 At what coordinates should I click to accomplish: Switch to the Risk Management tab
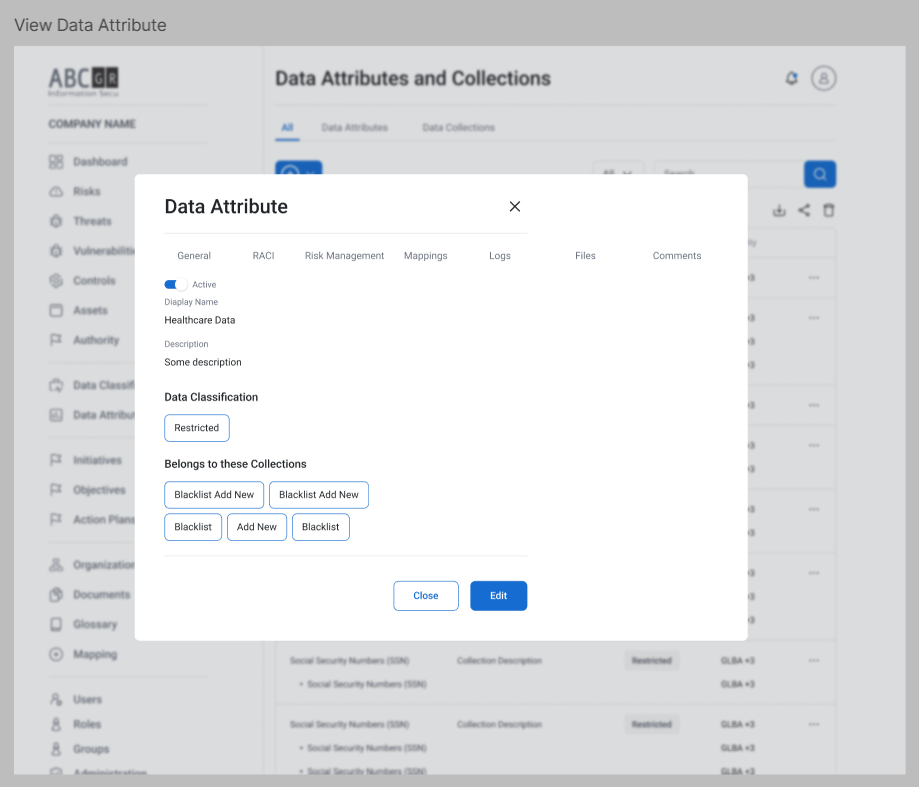(x=344, y=256)
